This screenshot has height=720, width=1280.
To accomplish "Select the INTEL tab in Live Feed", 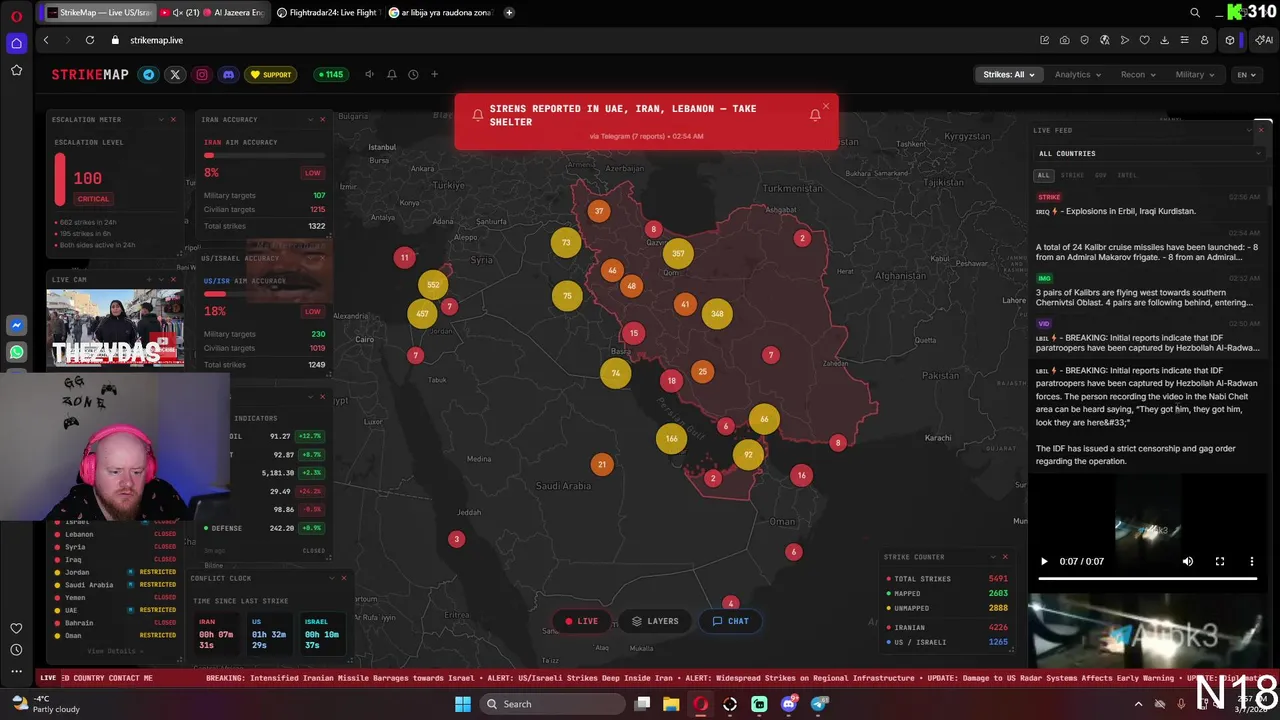I will 1127,175.
